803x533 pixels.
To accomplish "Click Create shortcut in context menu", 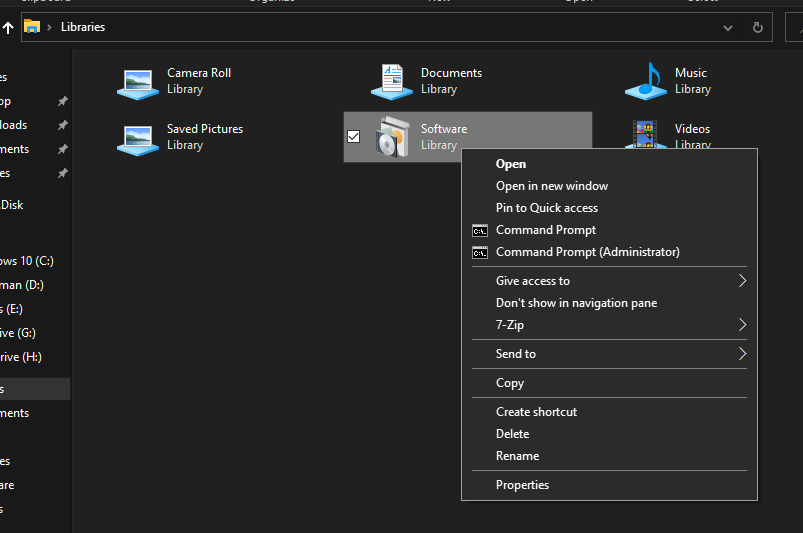I will point(536,412).
